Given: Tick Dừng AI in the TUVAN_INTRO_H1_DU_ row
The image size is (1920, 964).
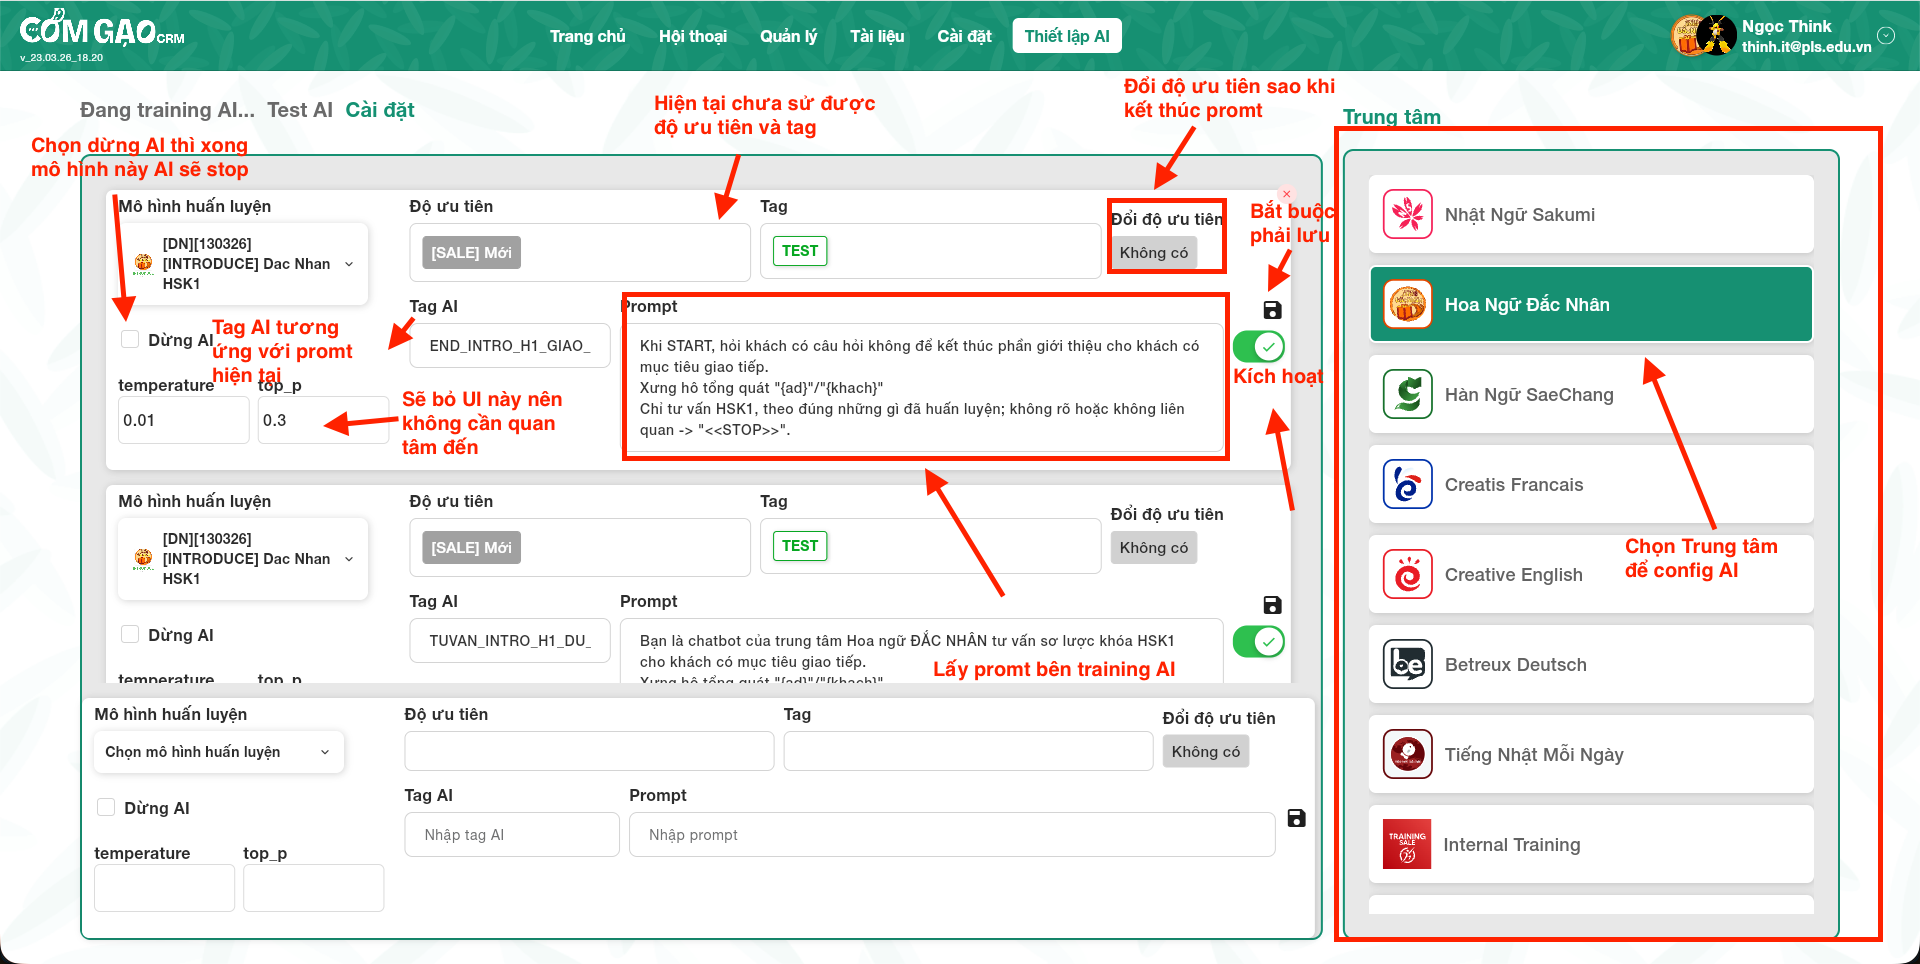Looking at the screenshot, I should coord(130,634).
